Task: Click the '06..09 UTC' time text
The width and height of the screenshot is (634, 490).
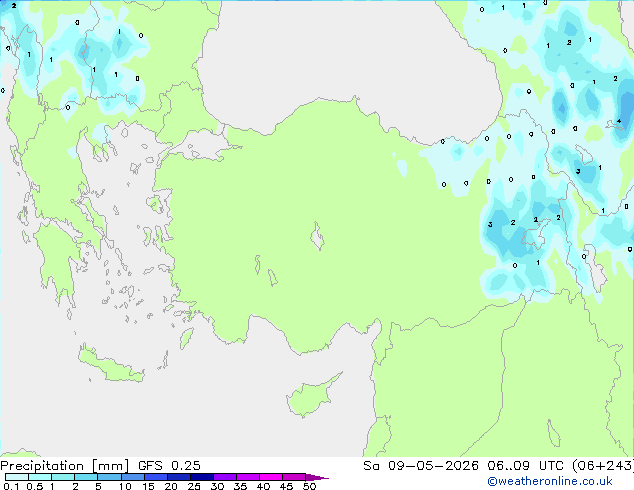Action: coord(527,466)
